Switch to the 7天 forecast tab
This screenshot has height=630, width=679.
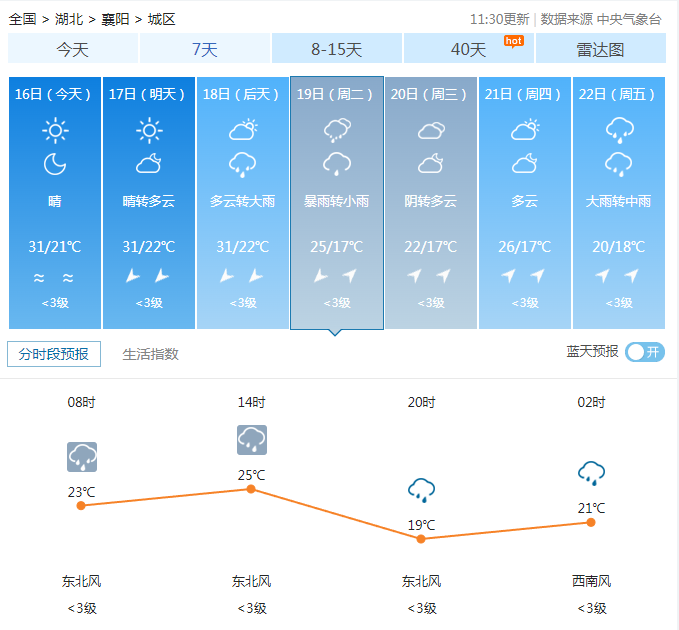click(204, 49)
